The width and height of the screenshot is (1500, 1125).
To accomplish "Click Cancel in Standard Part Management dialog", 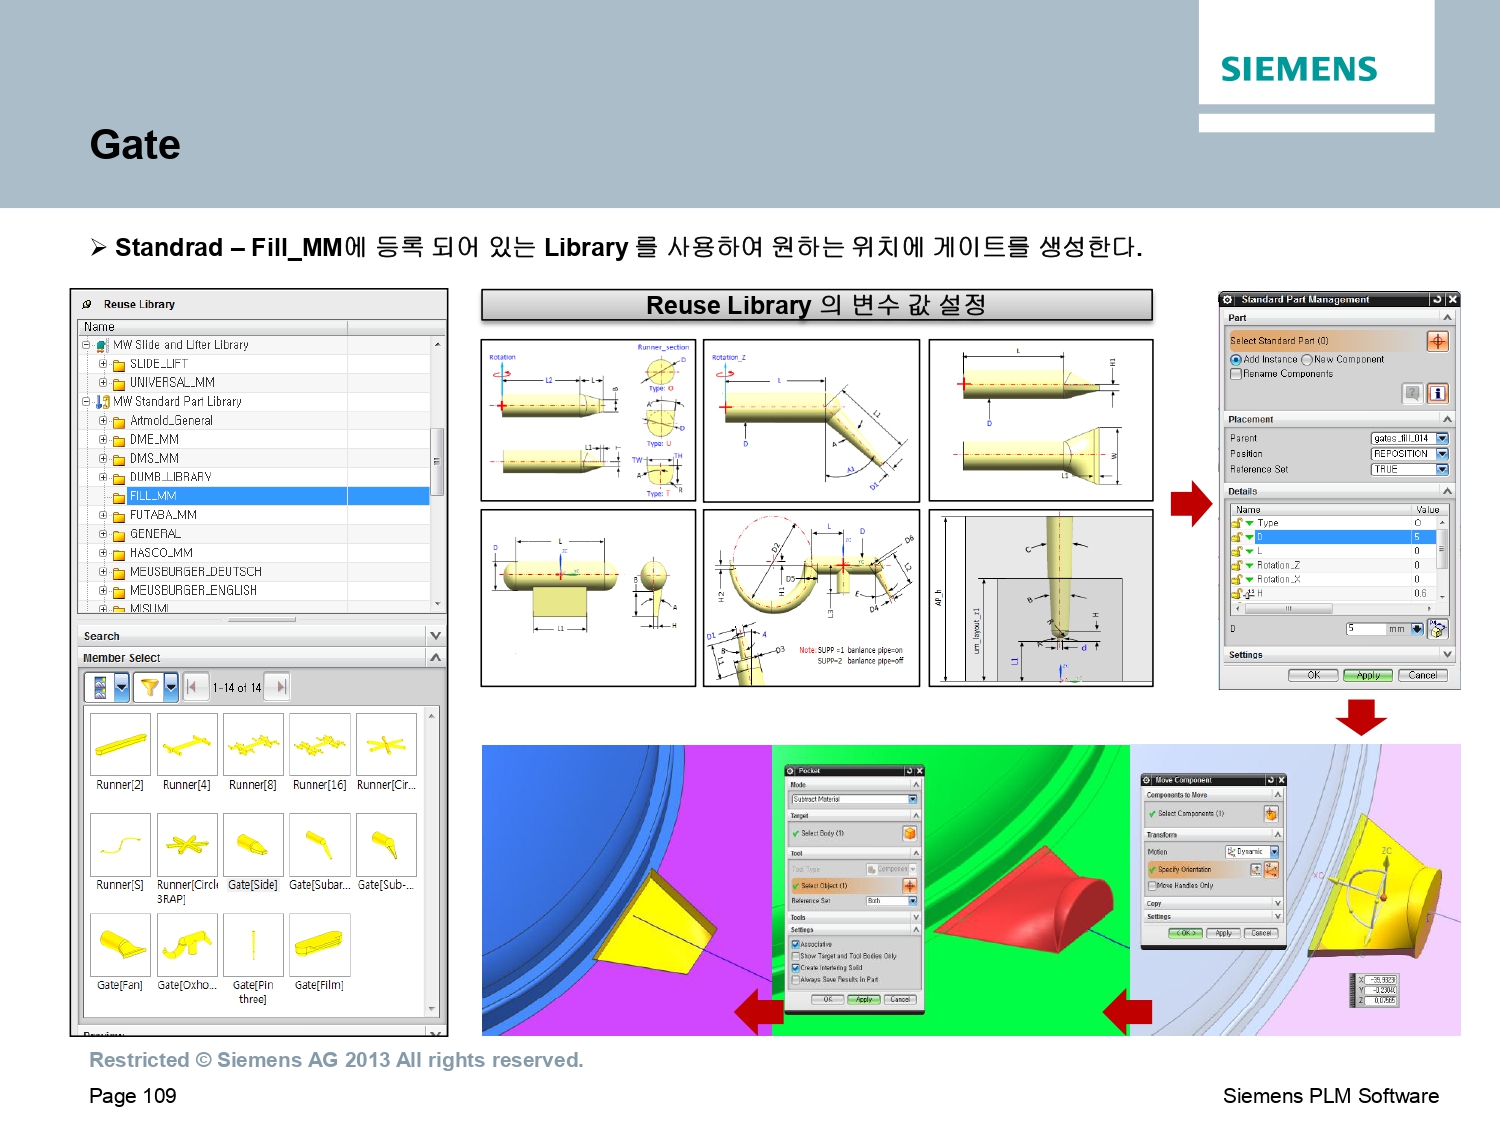I will tap(1423, 675).
